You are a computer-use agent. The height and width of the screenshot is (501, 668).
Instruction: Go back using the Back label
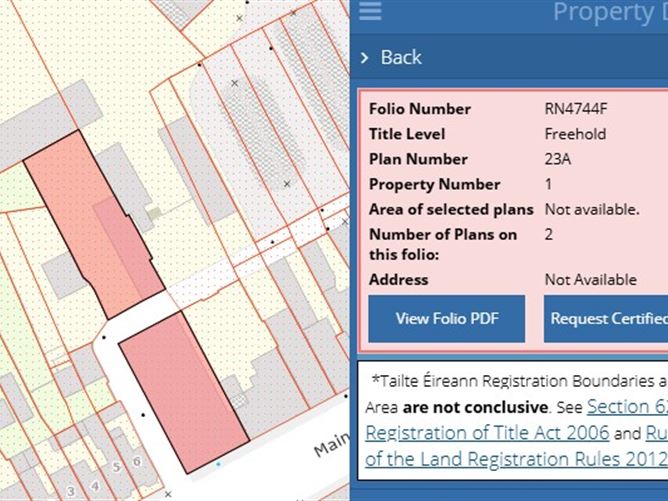pyautogui.click(x=401, y=58)
